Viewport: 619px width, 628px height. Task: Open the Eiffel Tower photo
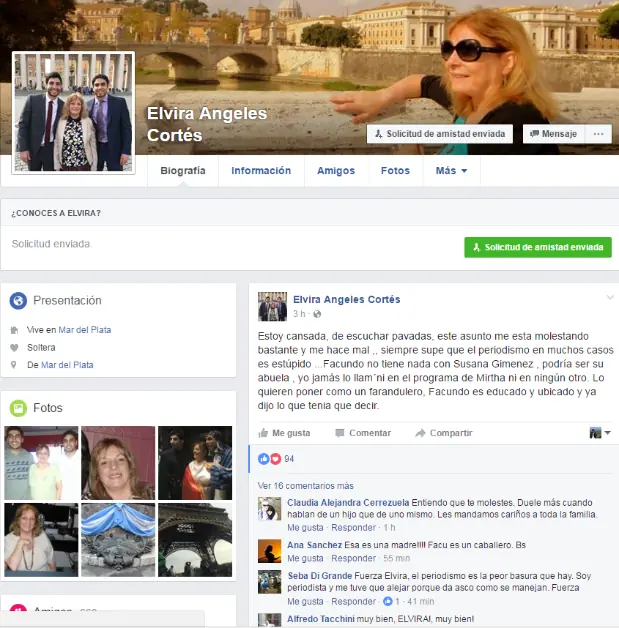[x=195, y=540]
